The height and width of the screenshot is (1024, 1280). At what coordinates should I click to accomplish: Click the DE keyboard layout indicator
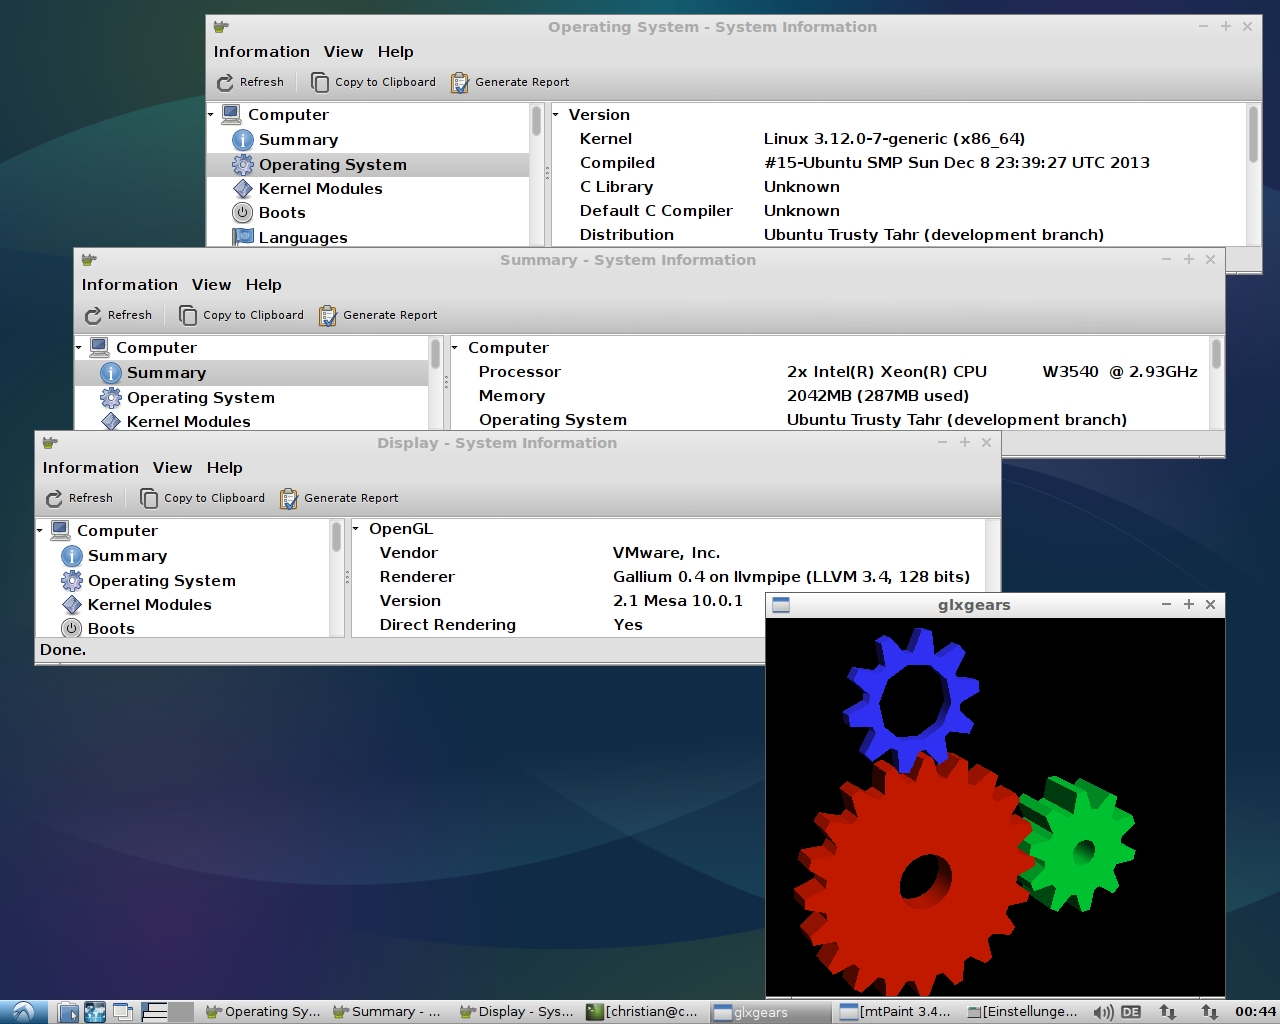tap(1131, 1012)
